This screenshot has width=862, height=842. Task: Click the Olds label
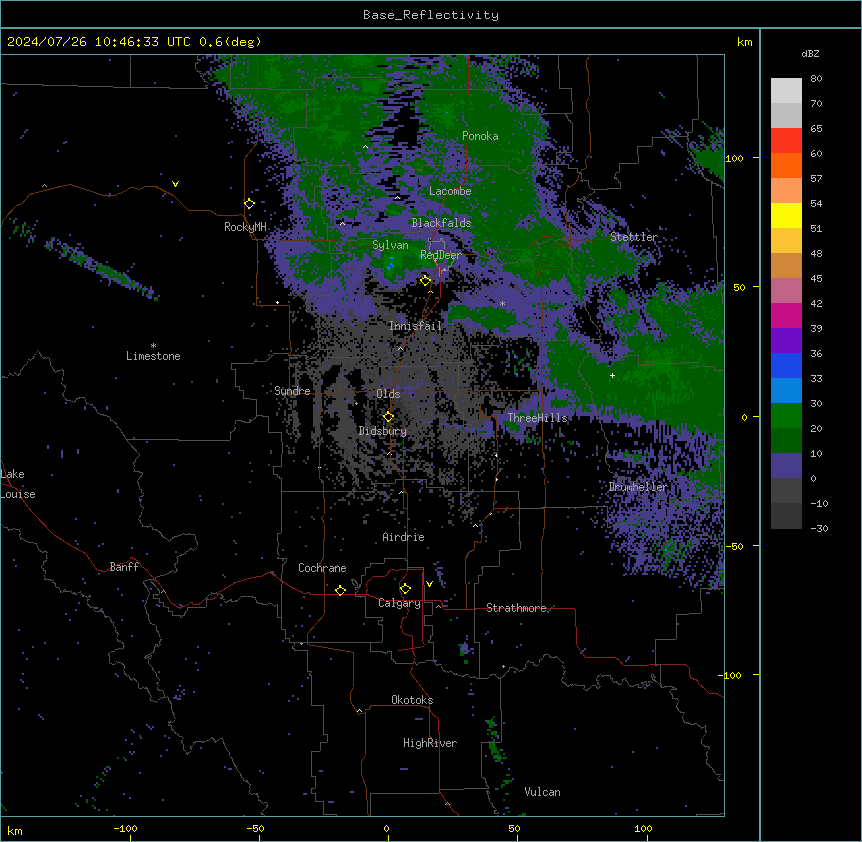click(388, 394)
